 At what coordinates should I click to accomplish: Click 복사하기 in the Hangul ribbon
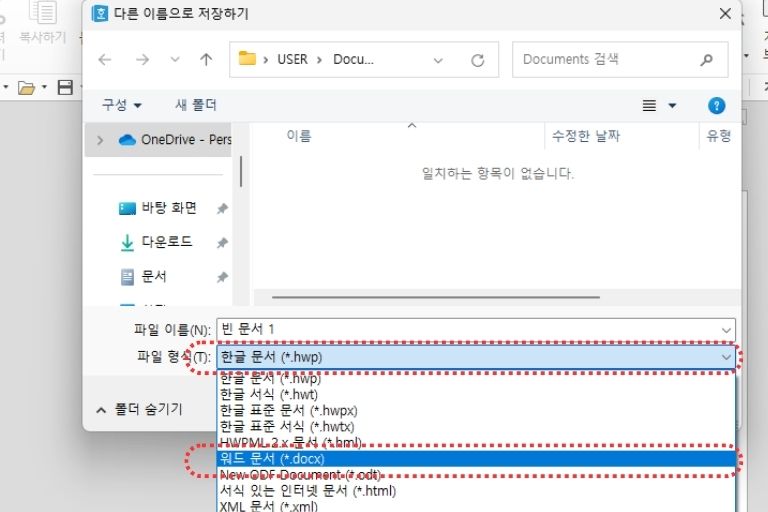pyautogui.click(x=43, y=24)
